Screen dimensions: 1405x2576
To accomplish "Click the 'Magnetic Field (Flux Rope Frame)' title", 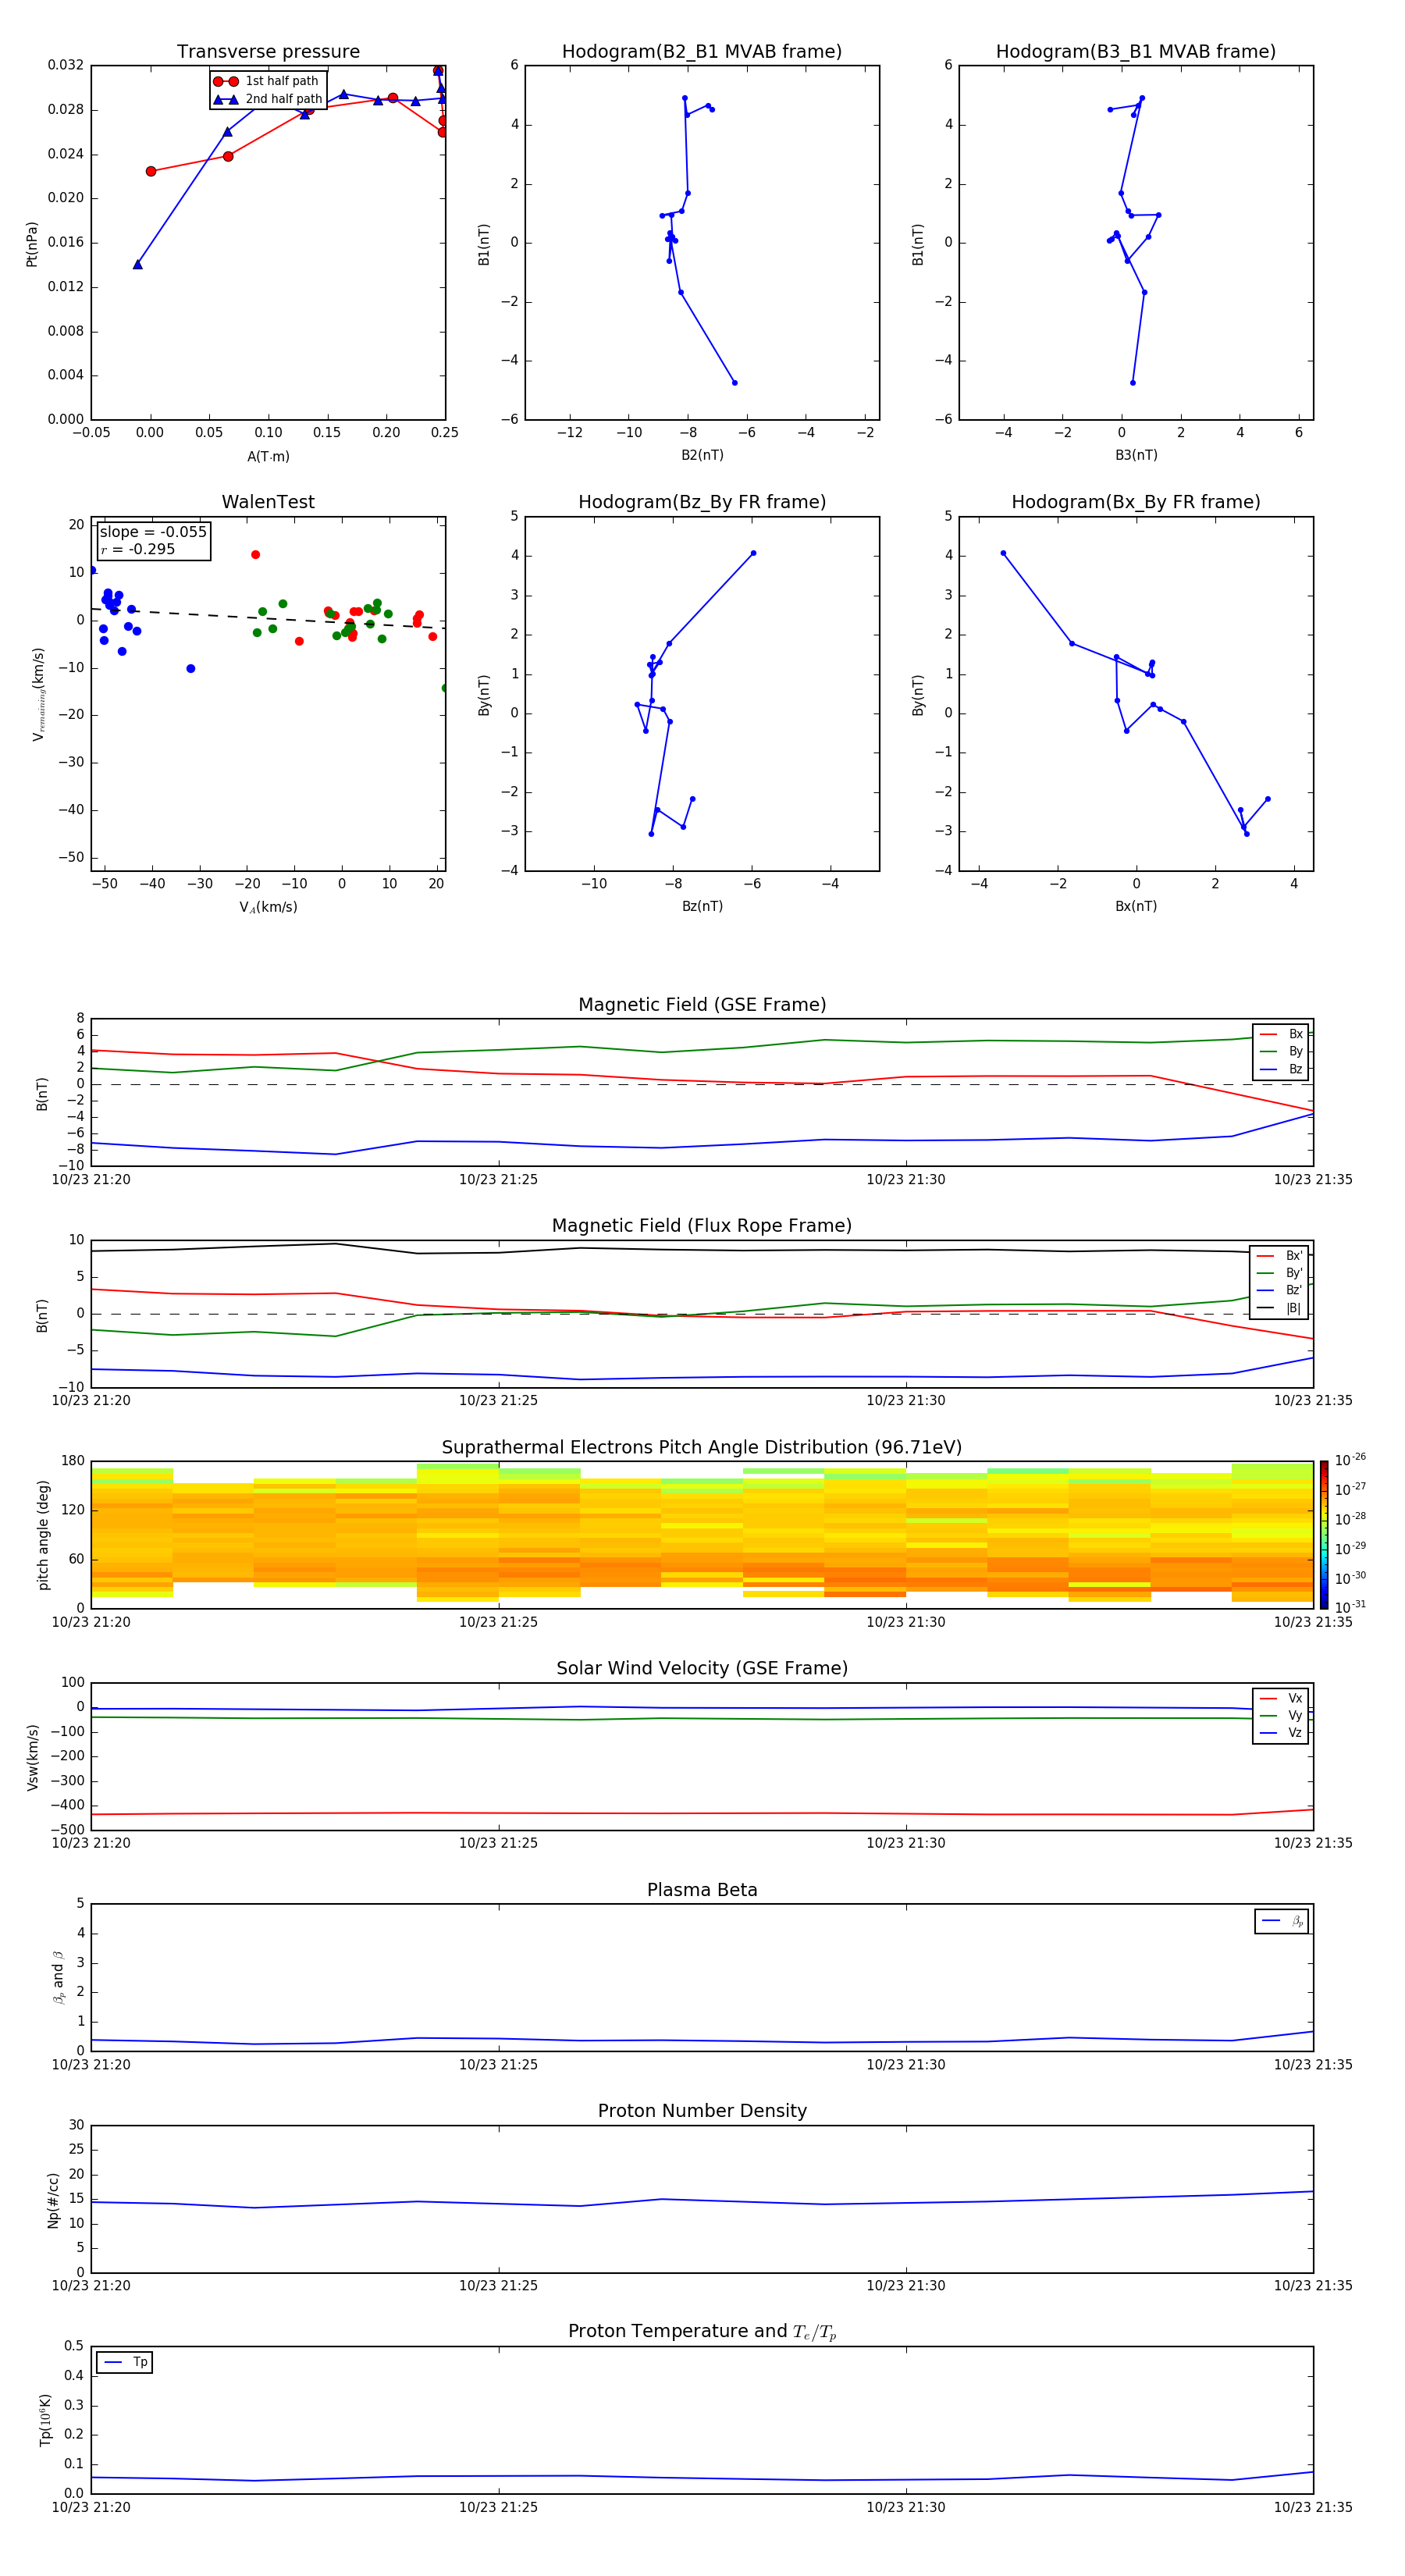I will point(702,1226).
